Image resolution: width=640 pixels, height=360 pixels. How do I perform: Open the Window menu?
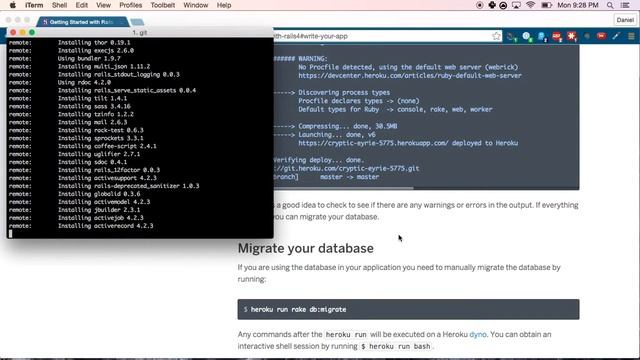point(196,5)
